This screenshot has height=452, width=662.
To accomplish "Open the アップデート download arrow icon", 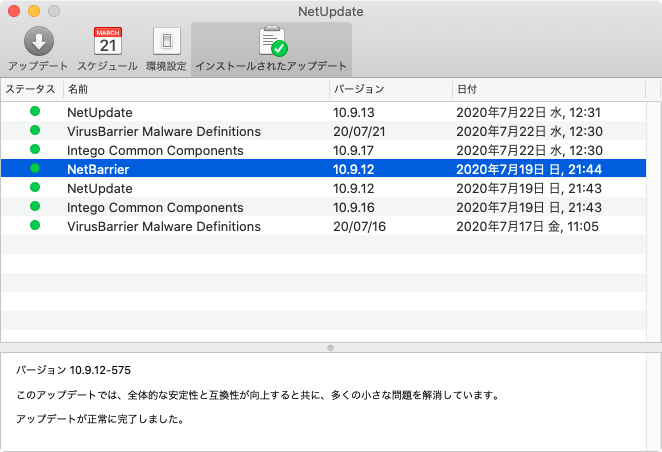I will (38, 41).
